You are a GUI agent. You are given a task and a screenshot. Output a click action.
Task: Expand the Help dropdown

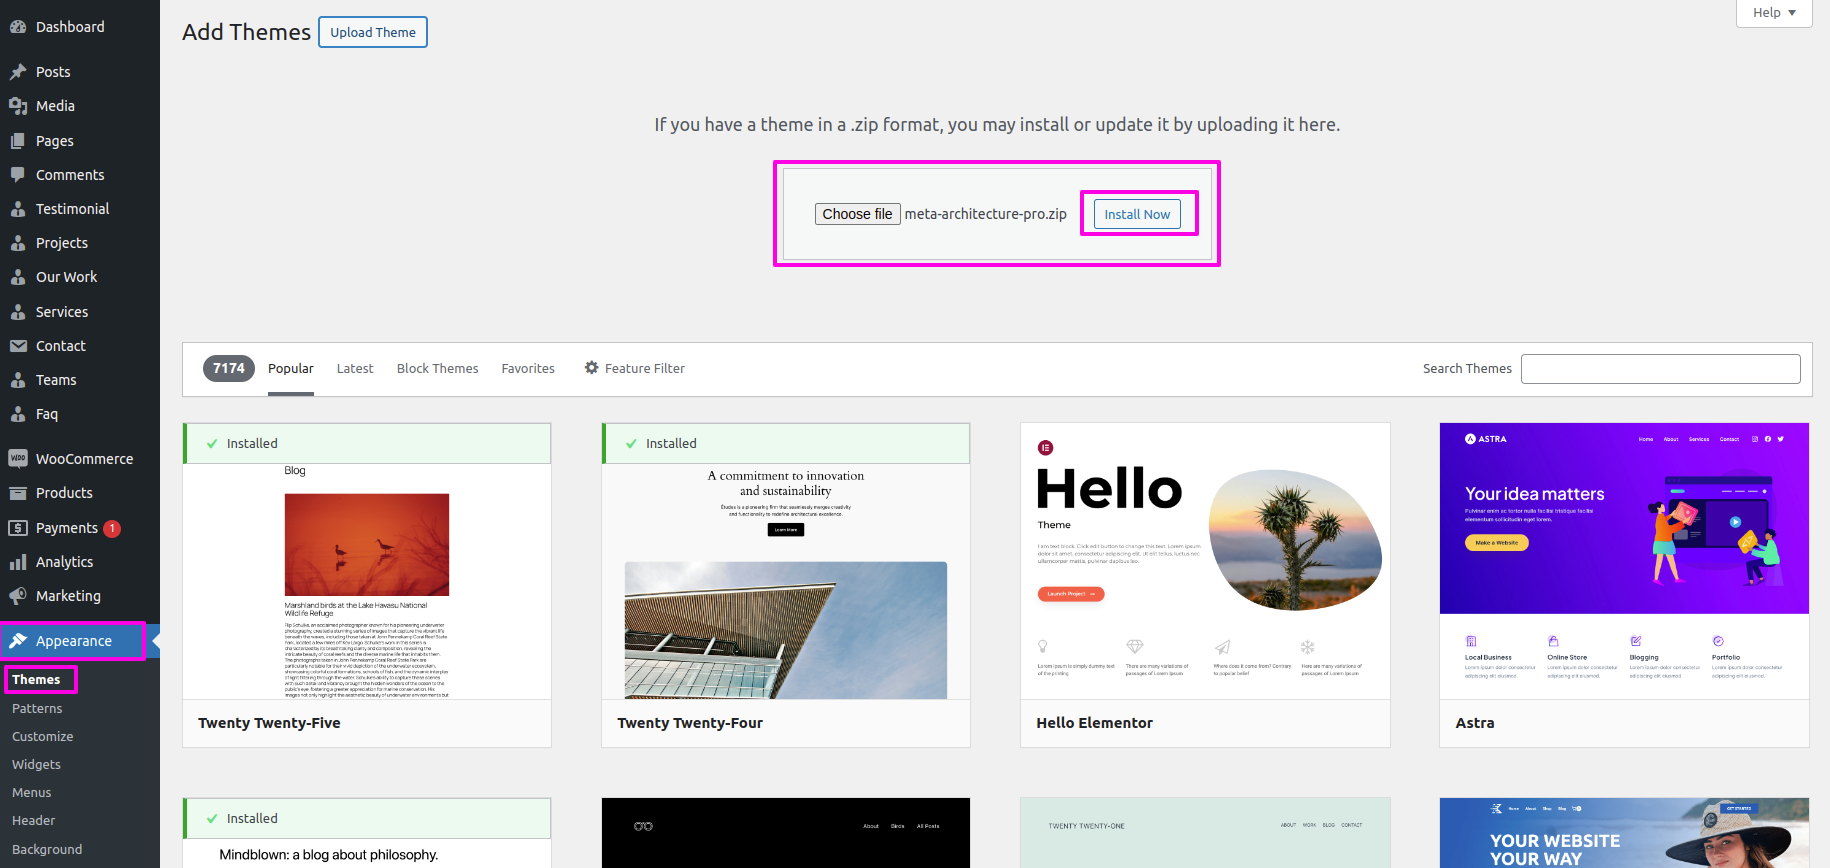1774,13
